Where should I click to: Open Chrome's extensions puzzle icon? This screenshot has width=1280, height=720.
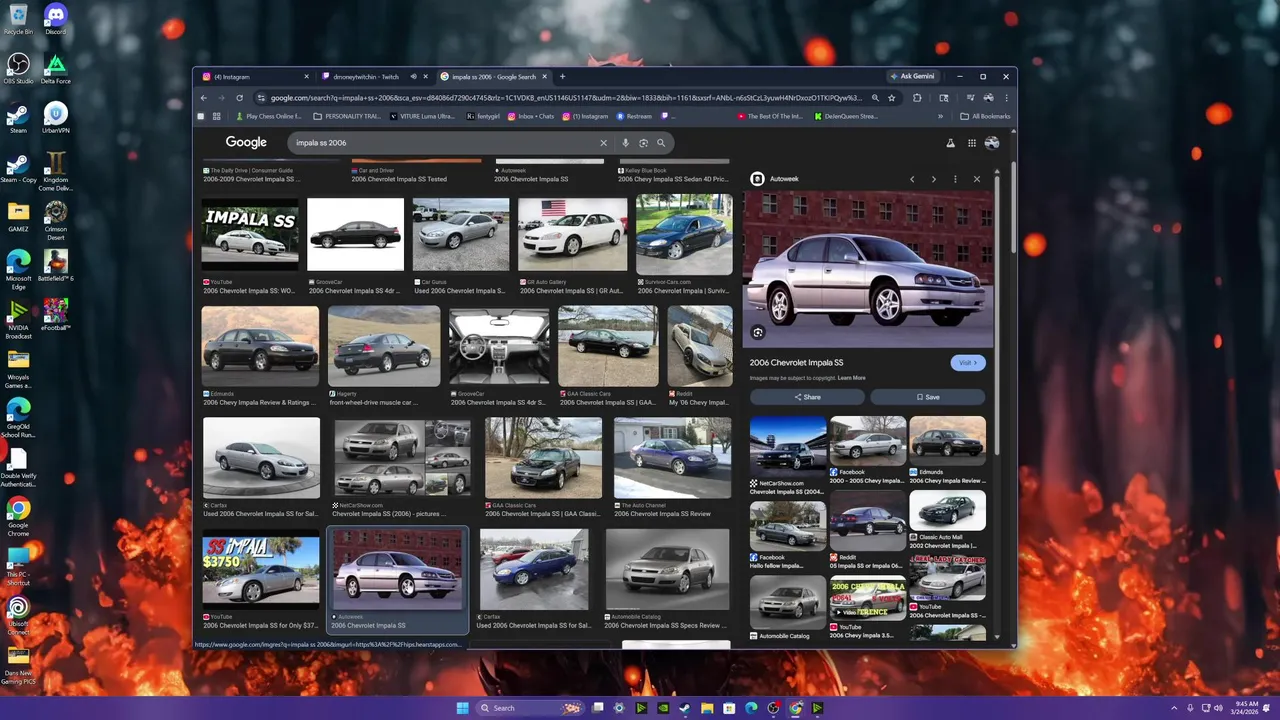(917, 98)
